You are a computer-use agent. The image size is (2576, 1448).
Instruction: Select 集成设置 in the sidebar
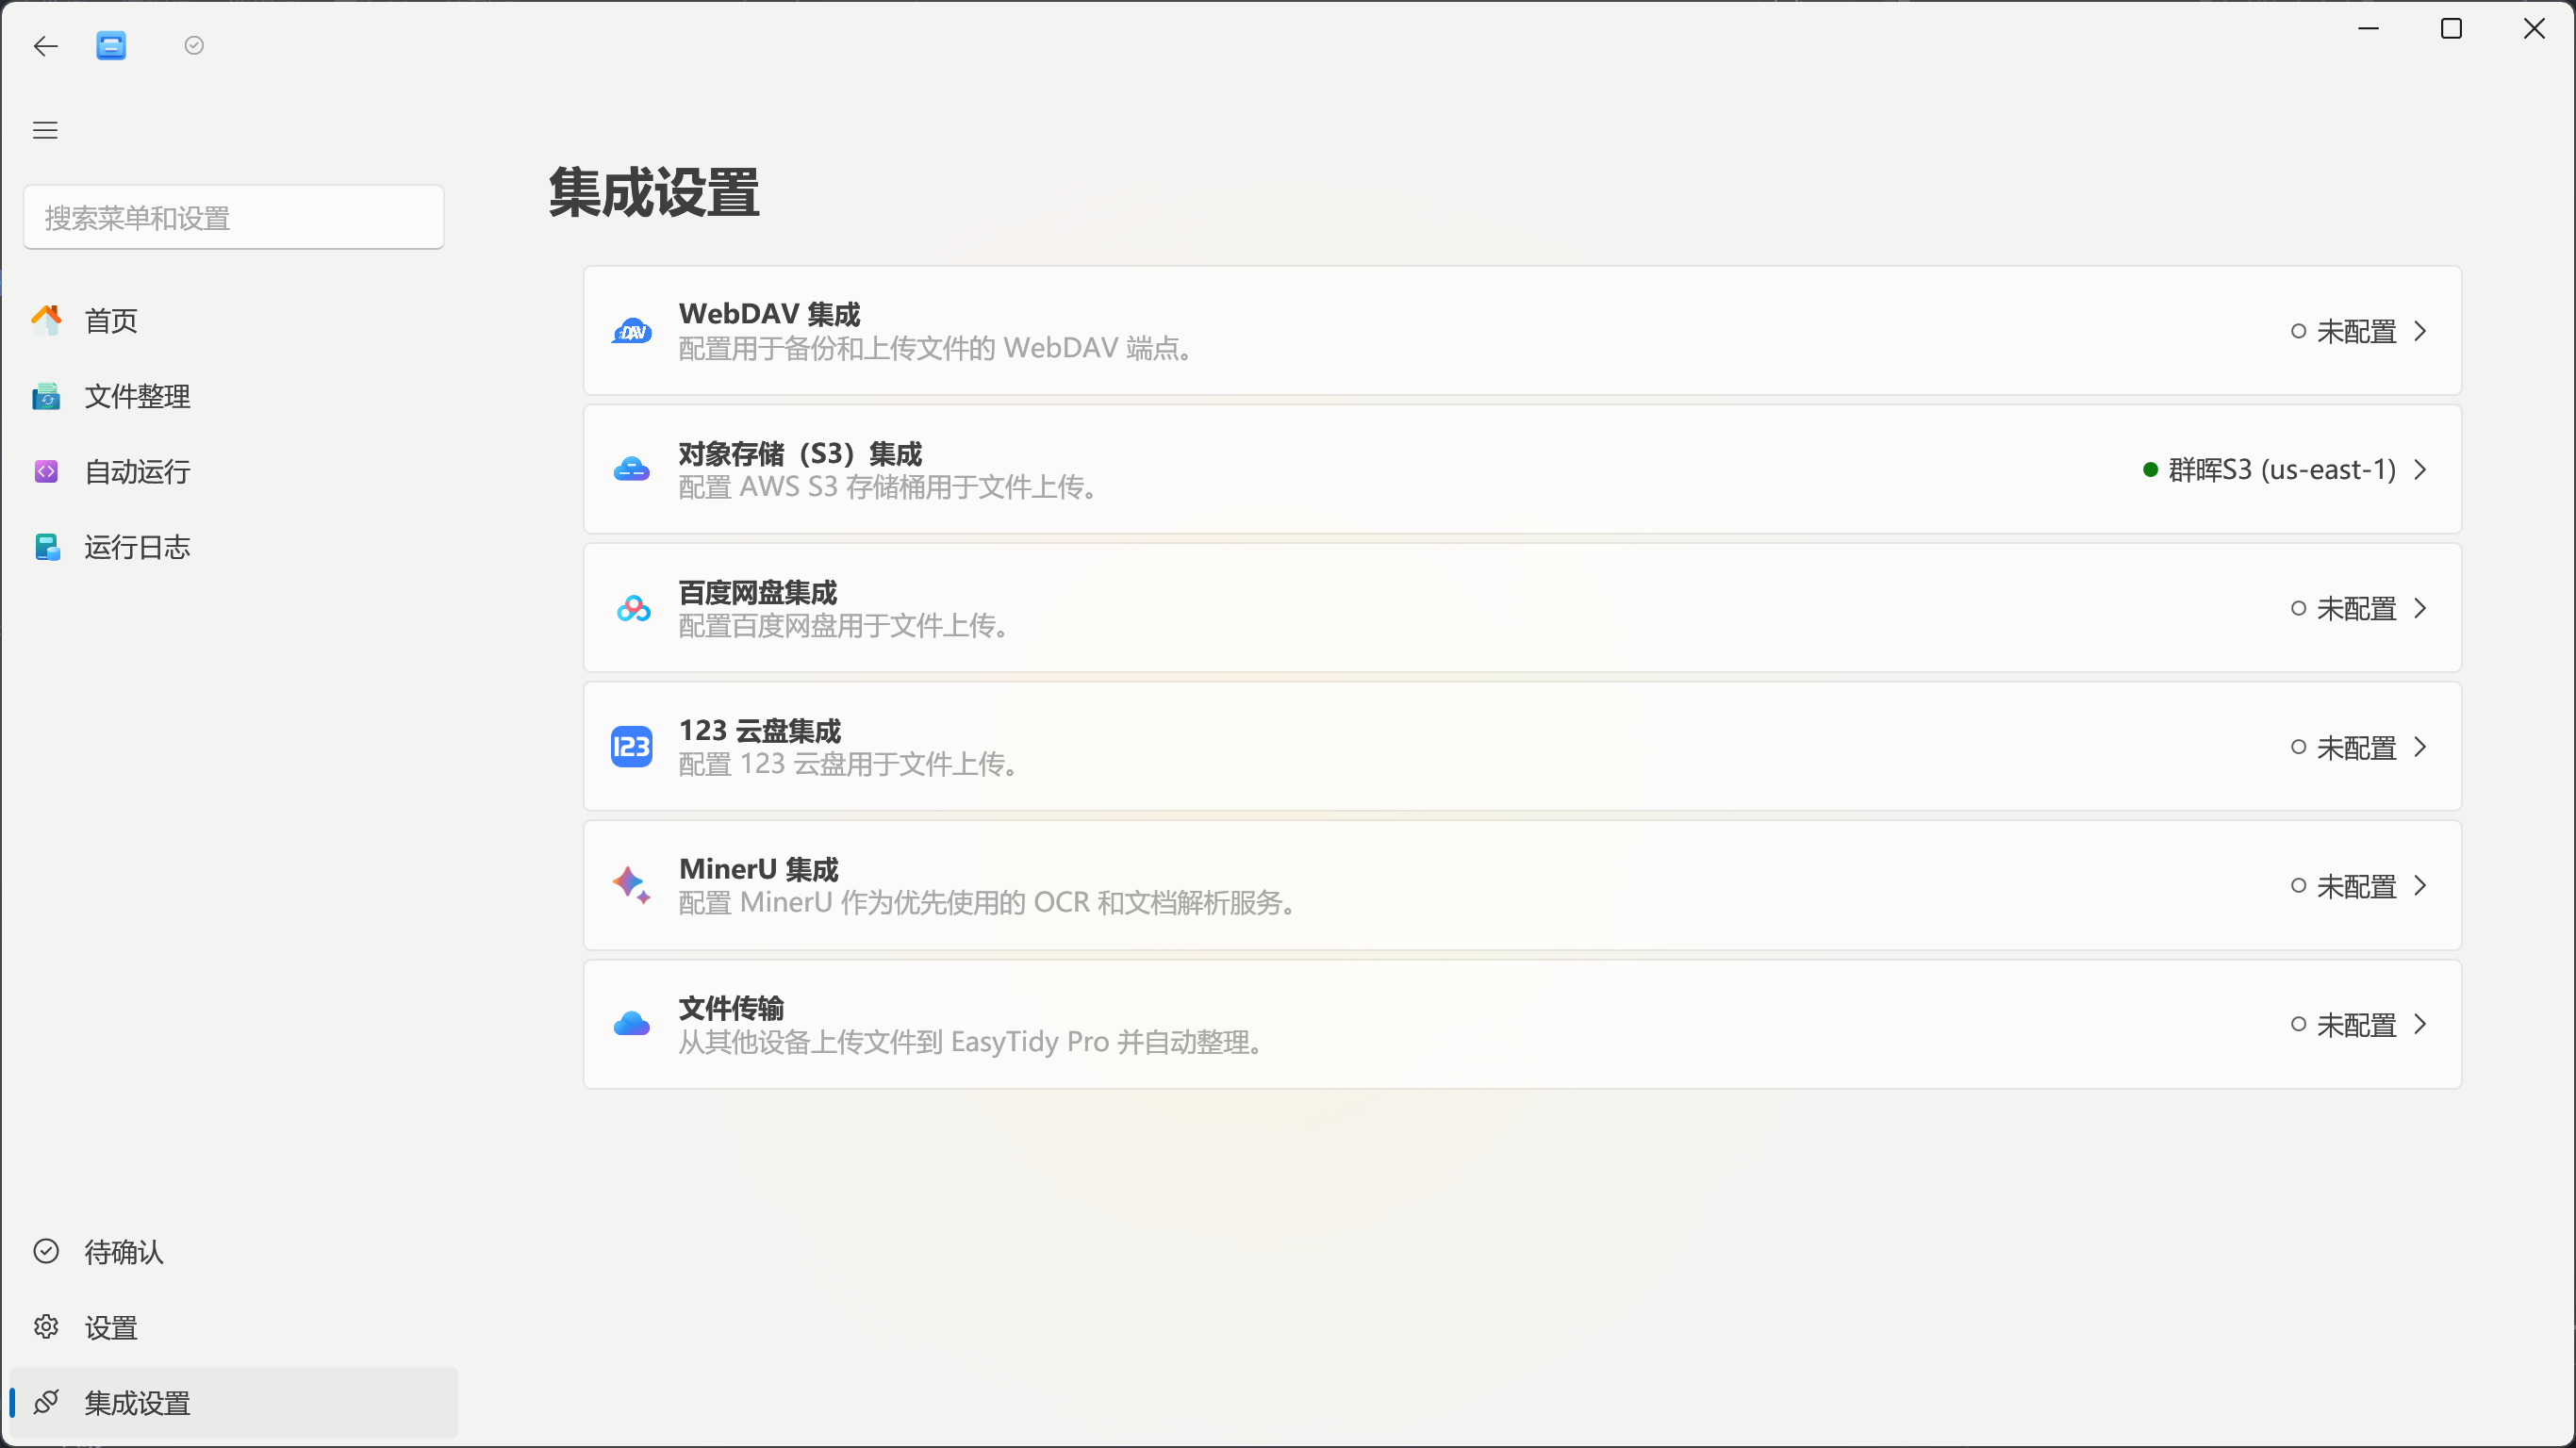233,1402
